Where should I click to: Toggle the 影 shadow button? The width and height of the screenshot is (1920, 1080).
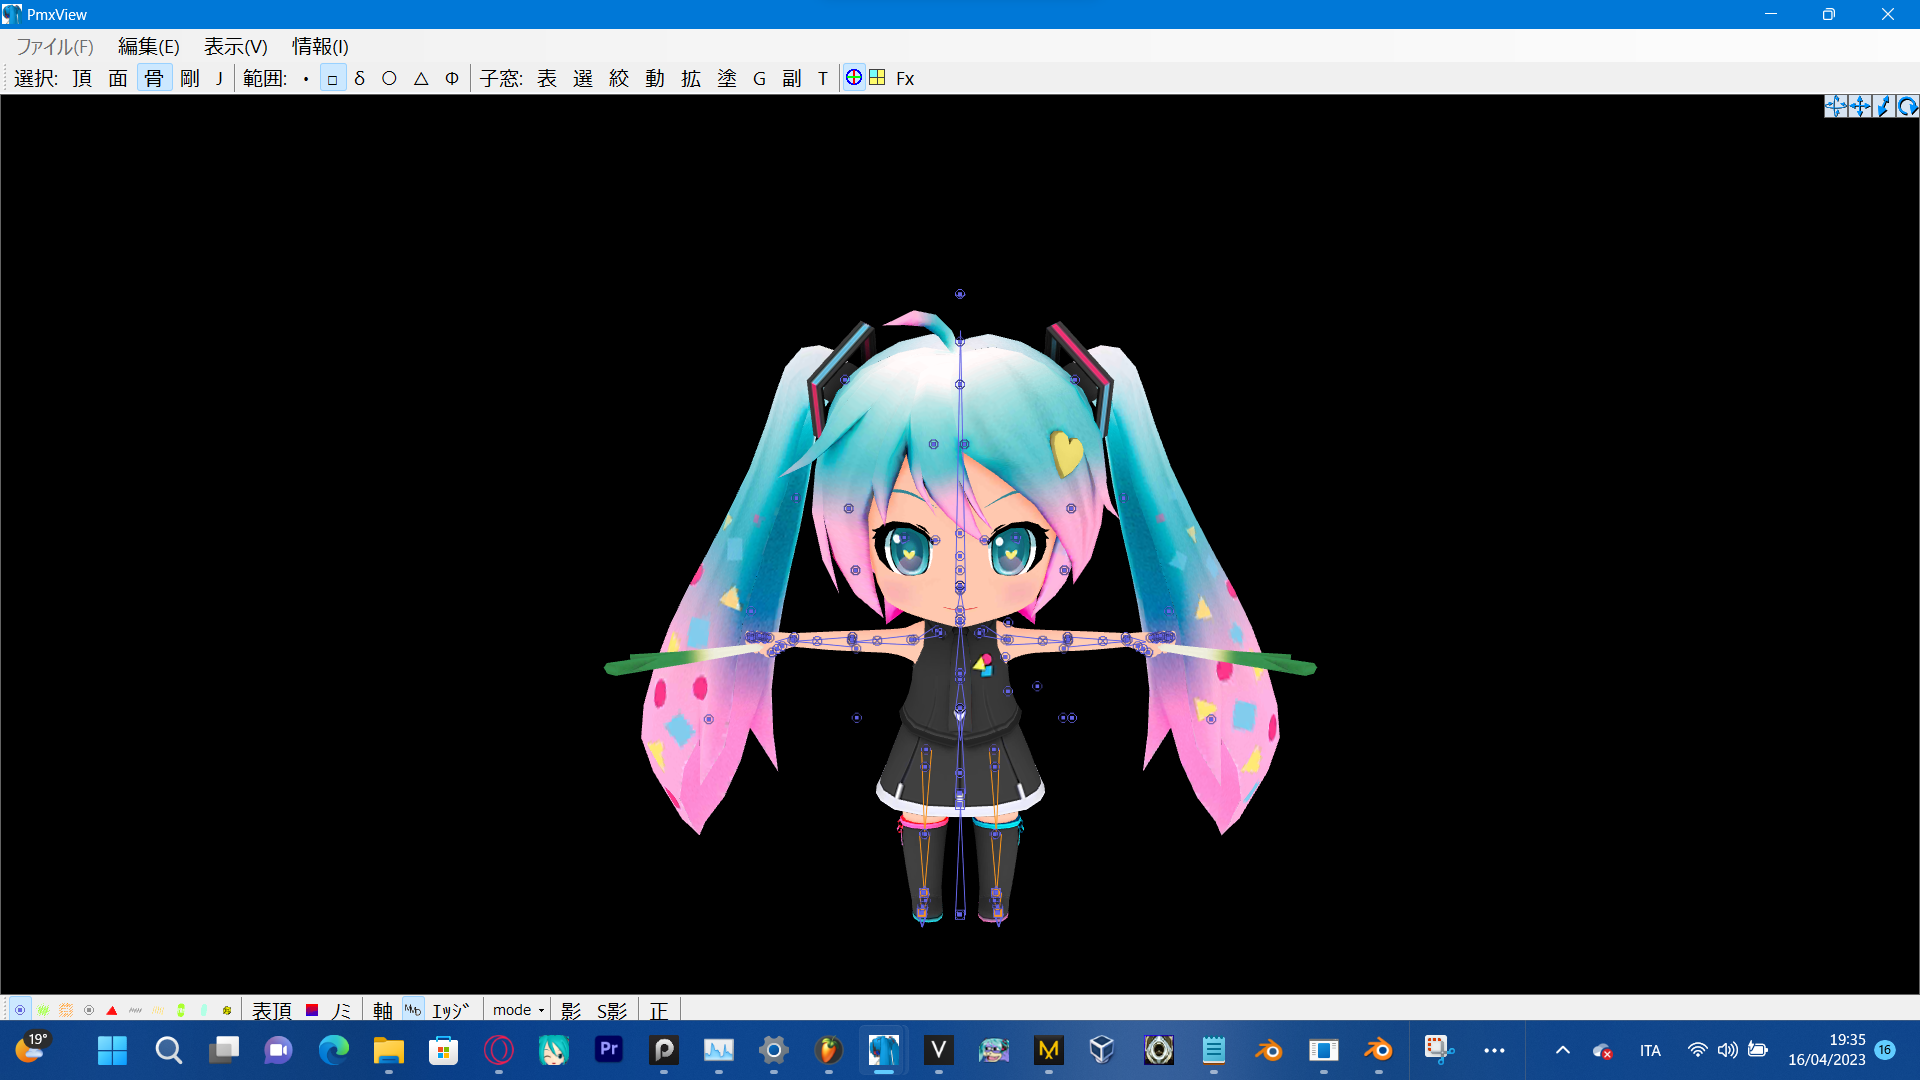tap(571, 1011)
